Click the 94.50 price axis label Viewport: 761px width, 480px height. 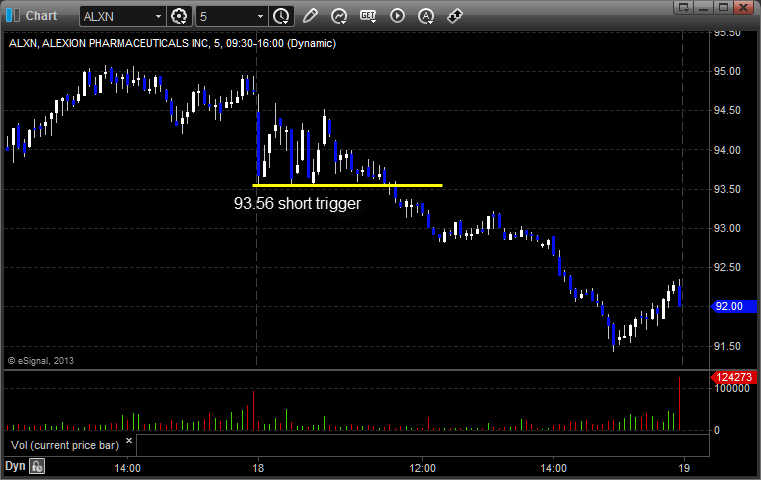pos(727,111)
